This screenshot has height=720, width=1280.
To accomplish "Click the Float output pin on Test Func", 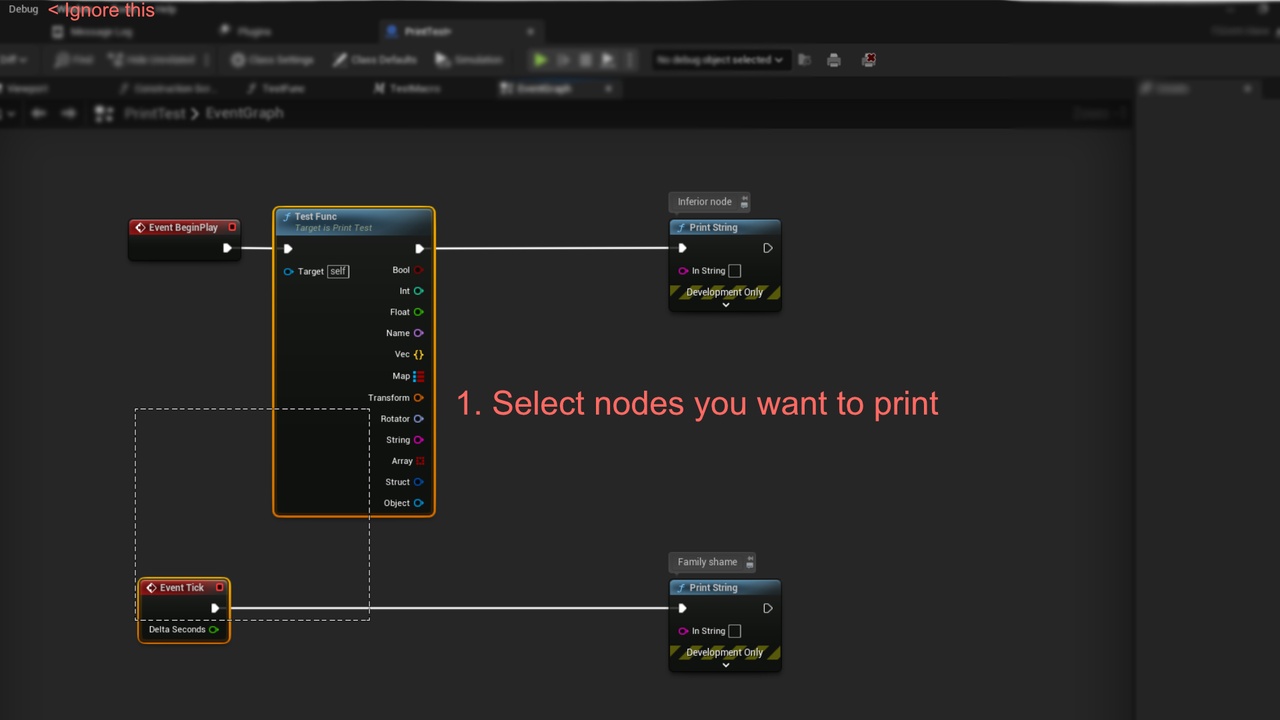I will pos(419,312).
